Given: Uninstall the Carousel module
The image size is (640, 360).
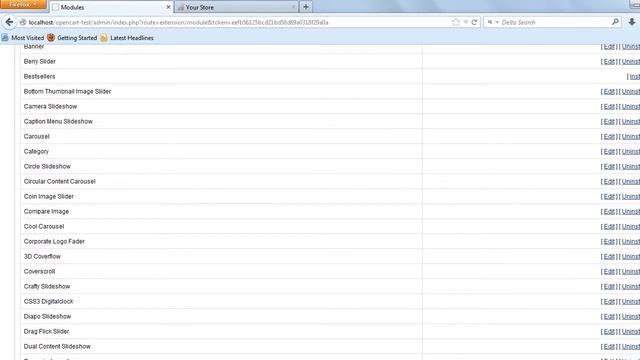Looking at the screenshot, I should pyautogui.click(x=631, y=137).
